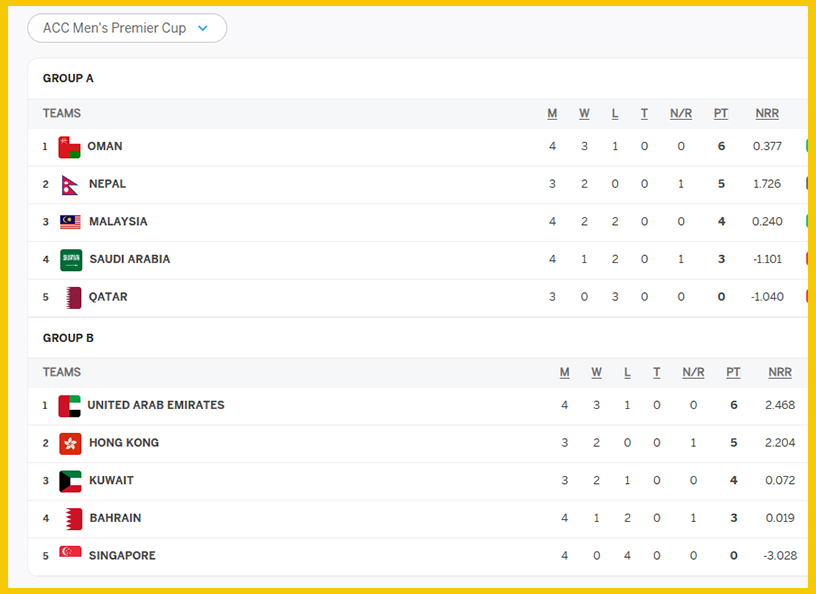The height and width of the screenshot is (594, 816).
Task: Open the NEPAL team link
Action: (x=107, y=184)
